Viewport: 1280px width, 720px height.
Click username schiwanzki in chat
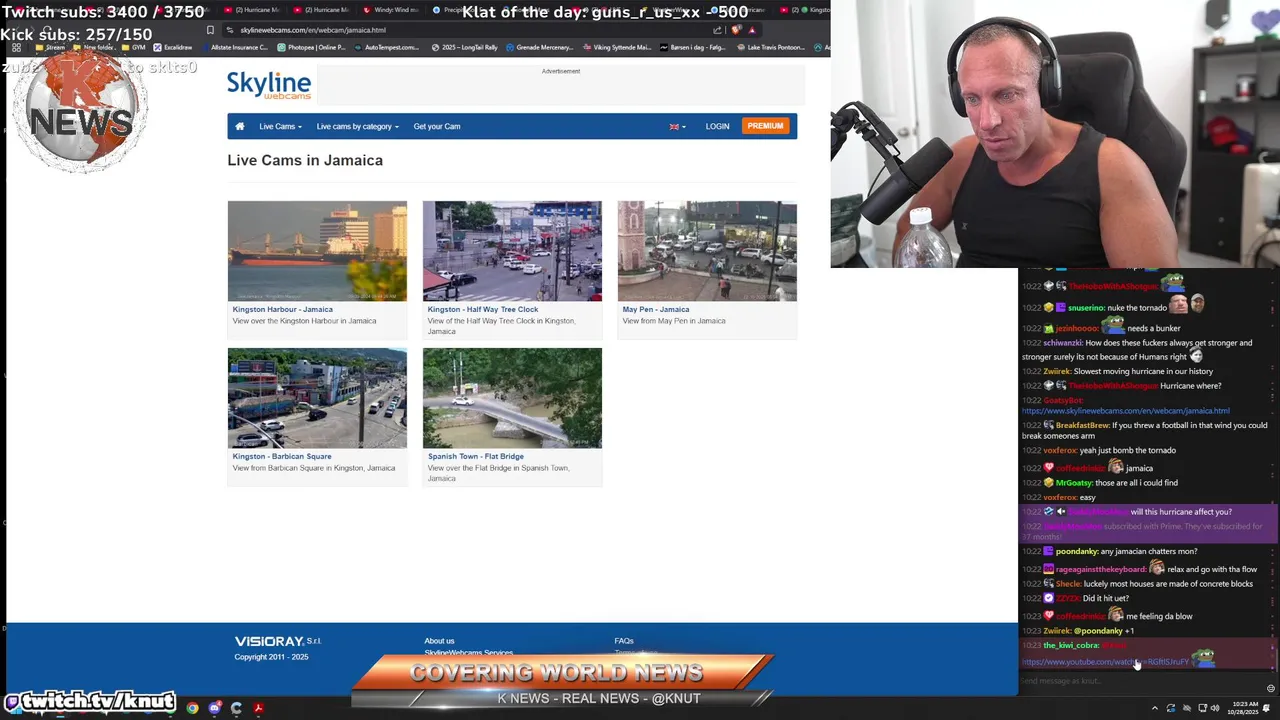[x=1062, y=343]
